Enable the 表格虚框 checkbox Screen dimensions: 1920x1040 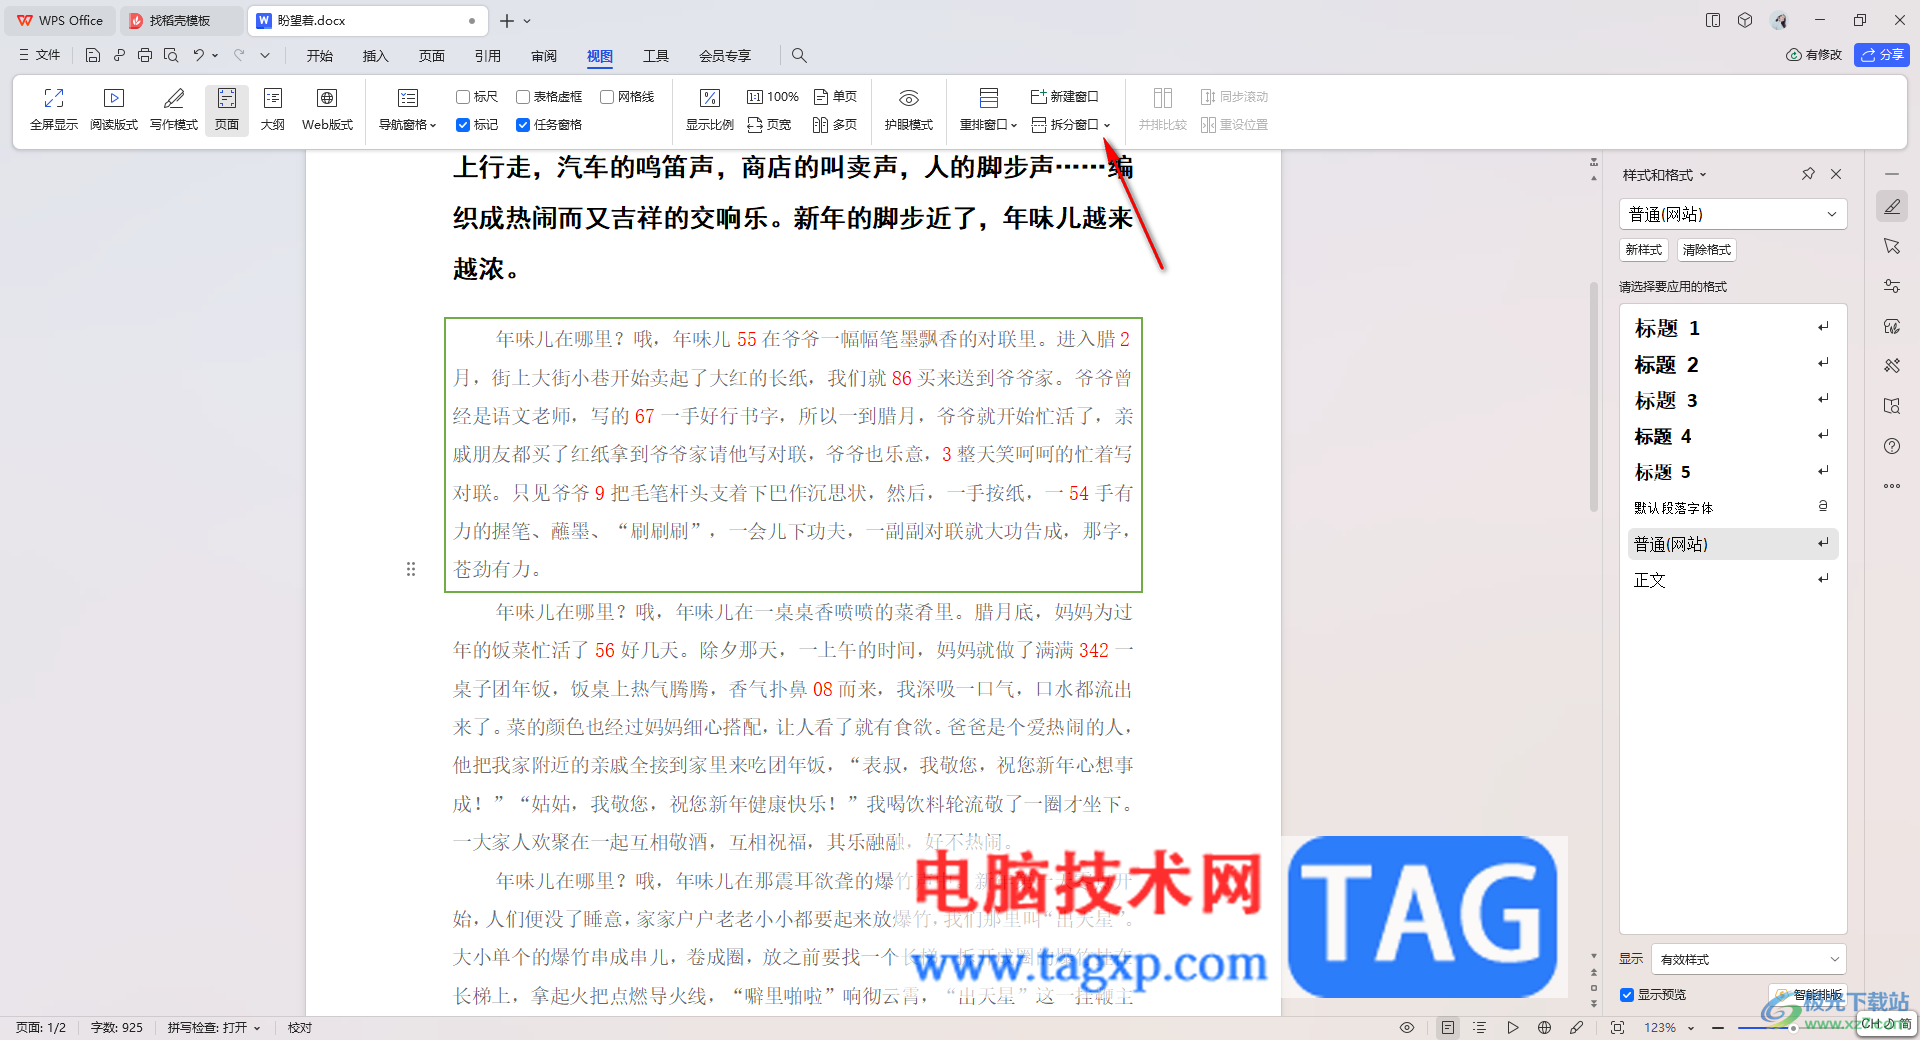[523, 97]
